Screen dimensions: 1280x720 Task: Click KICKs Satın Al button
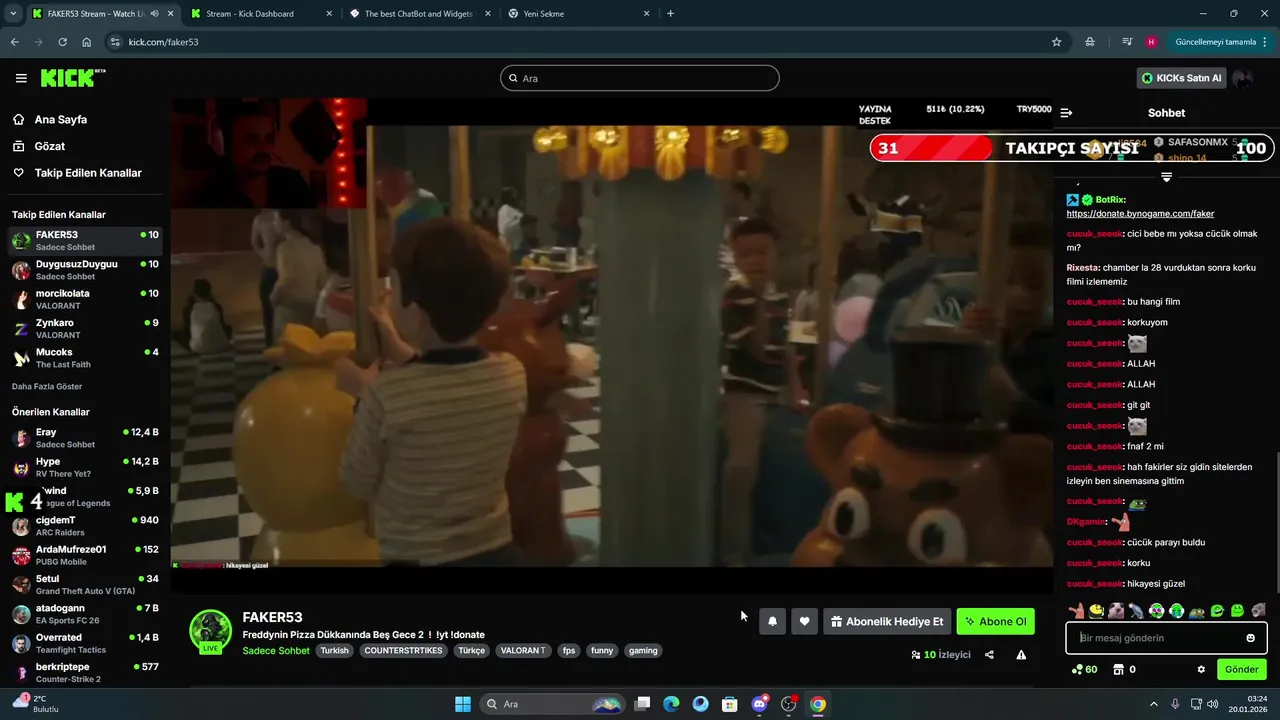pos(1181,78)
